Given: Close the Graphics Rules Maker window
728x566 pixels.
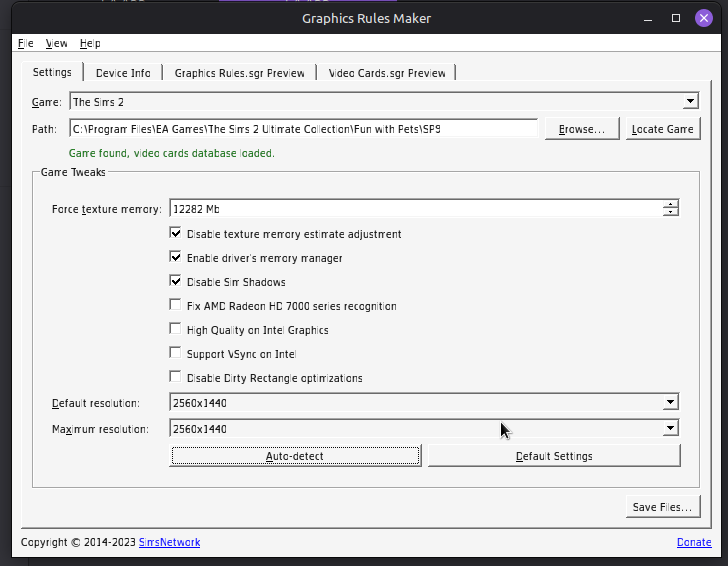Looking at the screenshot, I should click(704, 18).
